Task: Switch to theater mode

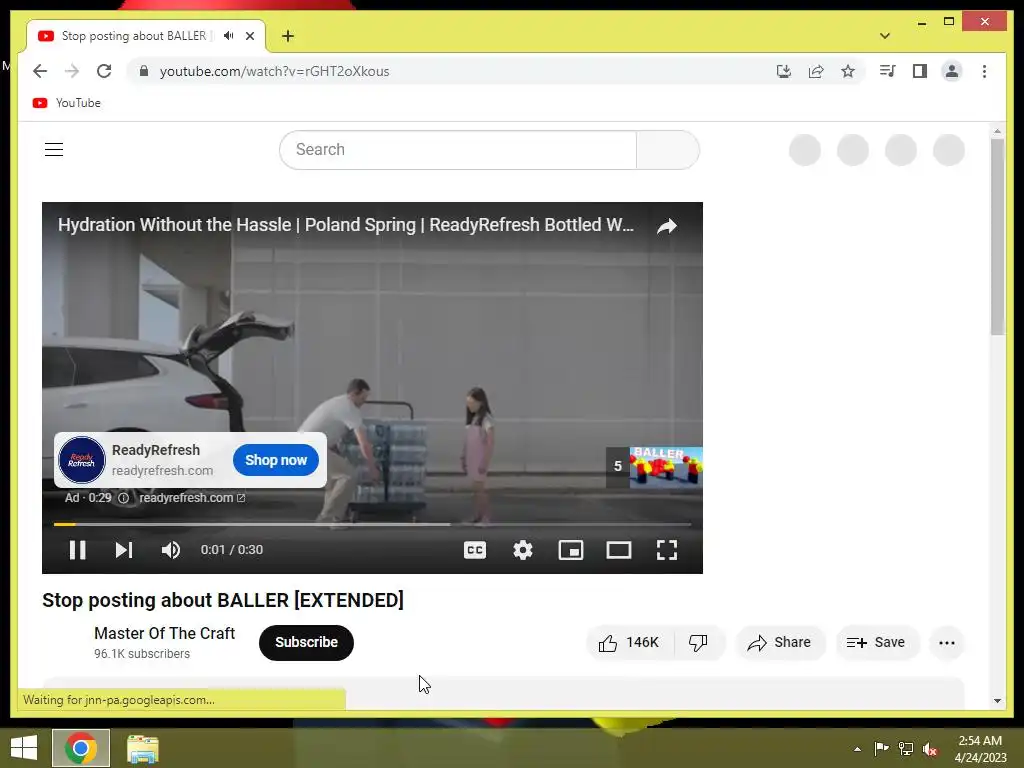Action: tap(618, 550)
